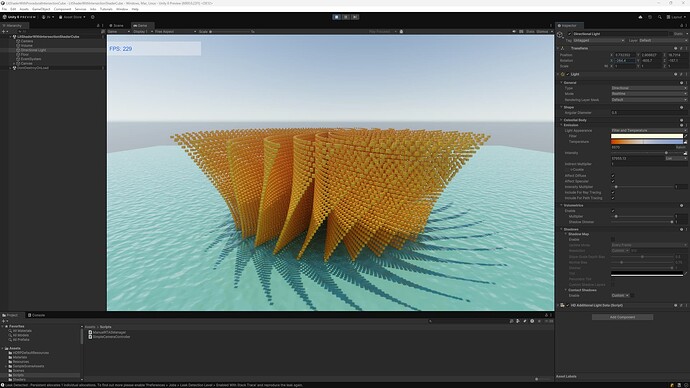Select Floor in the Hierarchy

pyautogui.click(x=25, y=55)
